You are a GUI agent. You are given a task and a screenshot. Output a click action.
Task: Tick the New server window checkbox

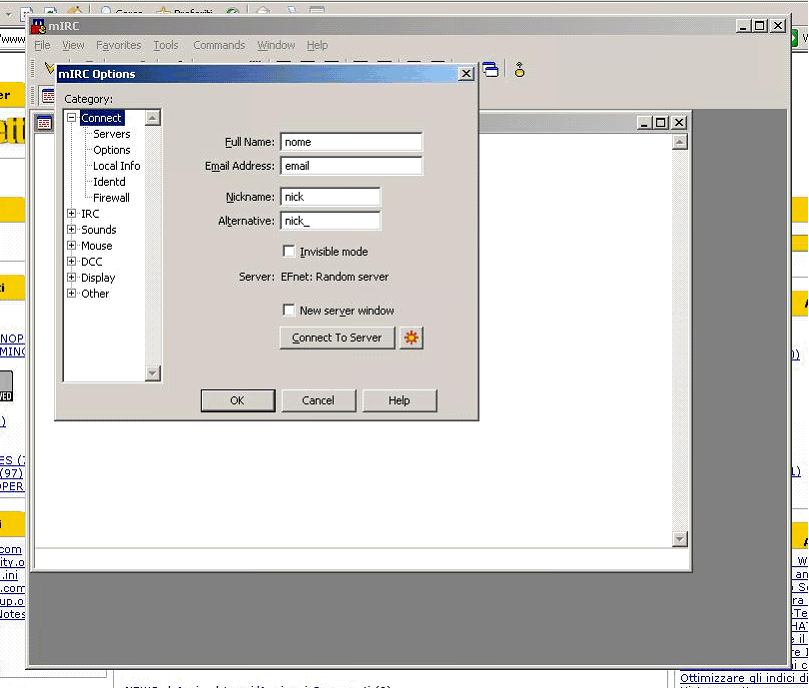[x=289, y=310]
